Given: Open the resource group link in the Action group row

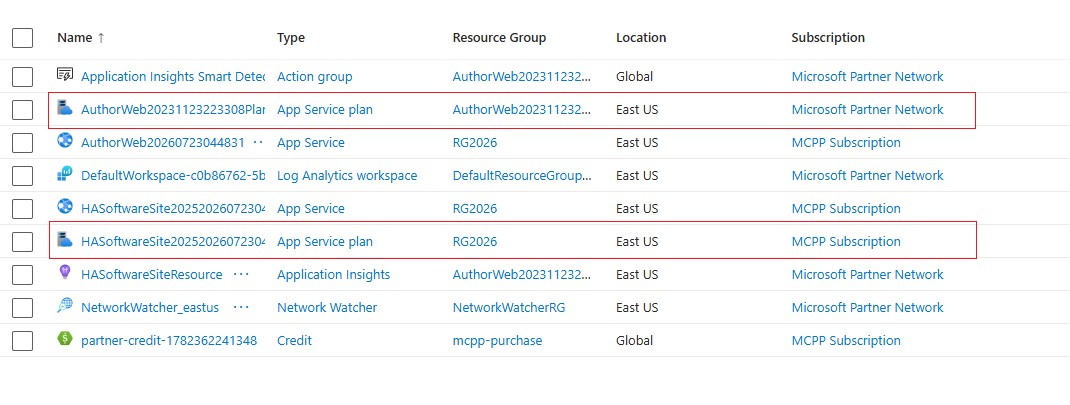Looking at the screenshot, I should [x=522, y=76].
